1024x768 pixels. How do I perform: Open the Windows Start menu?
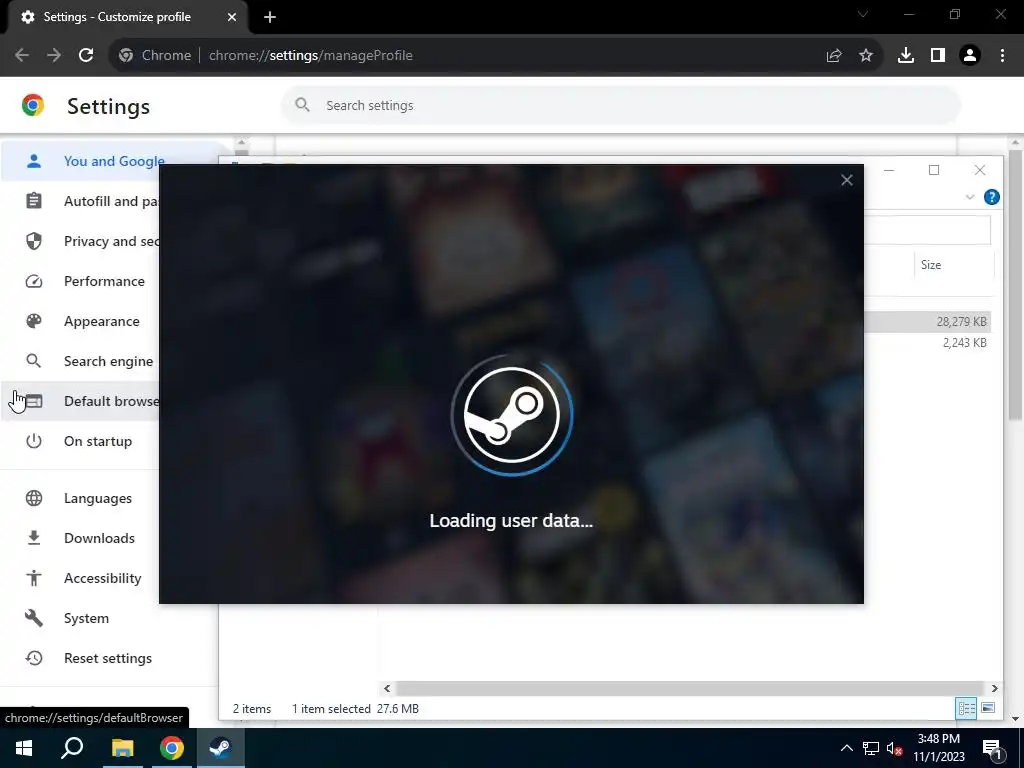[x=24, y=748]
